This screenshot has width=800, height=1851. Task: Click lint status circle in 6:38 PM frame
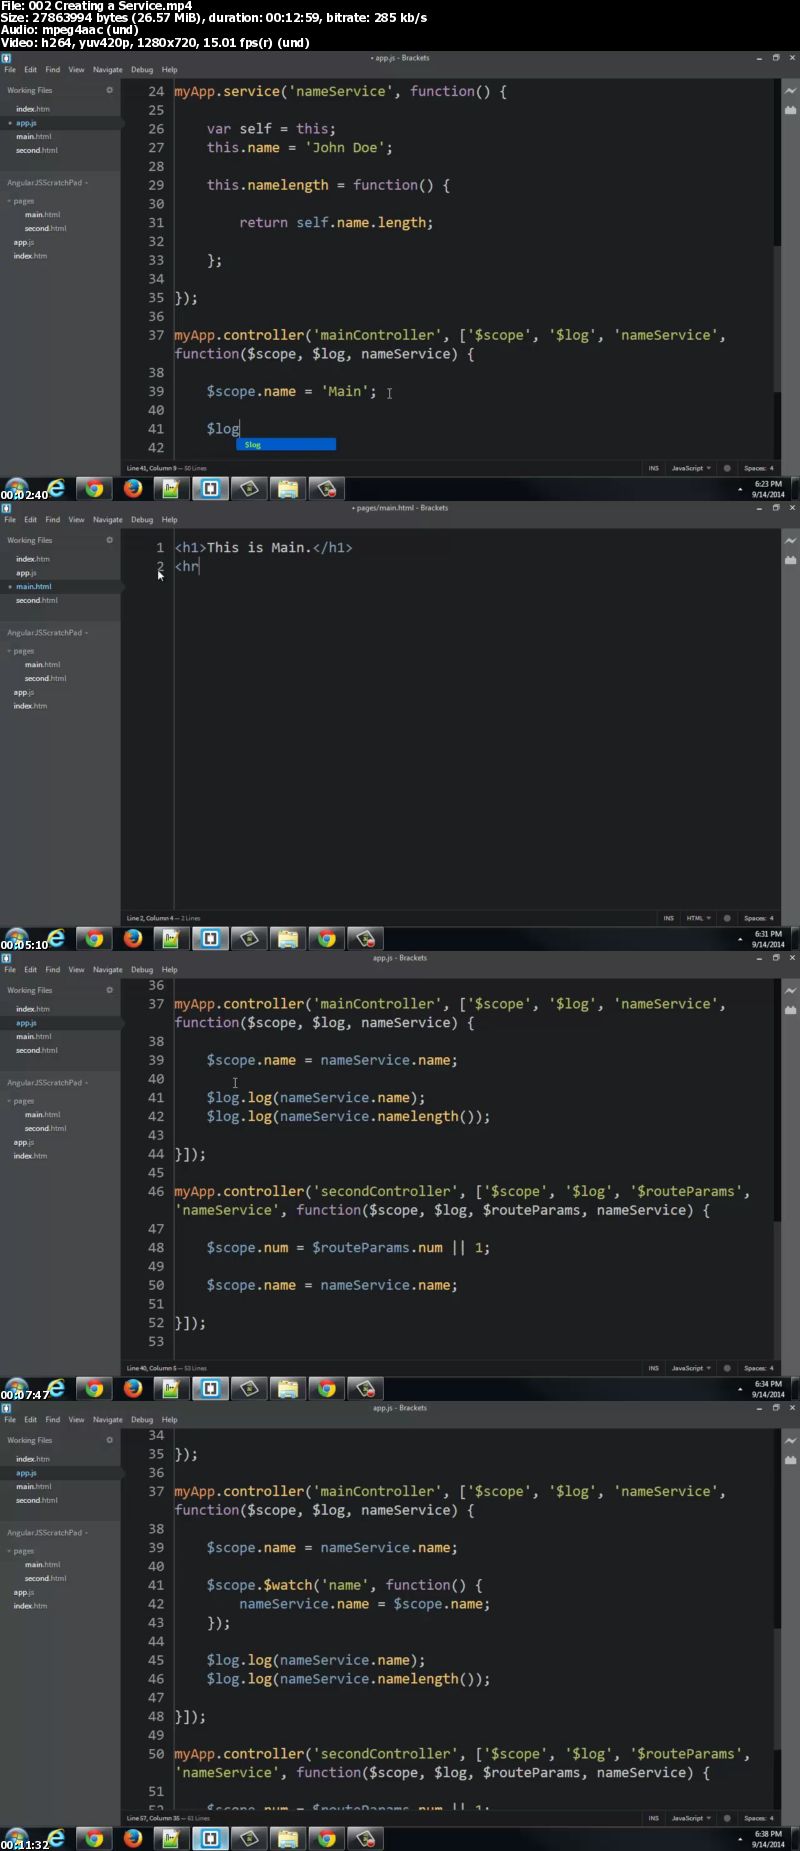pyautogui.click(x=727, y=1818)
